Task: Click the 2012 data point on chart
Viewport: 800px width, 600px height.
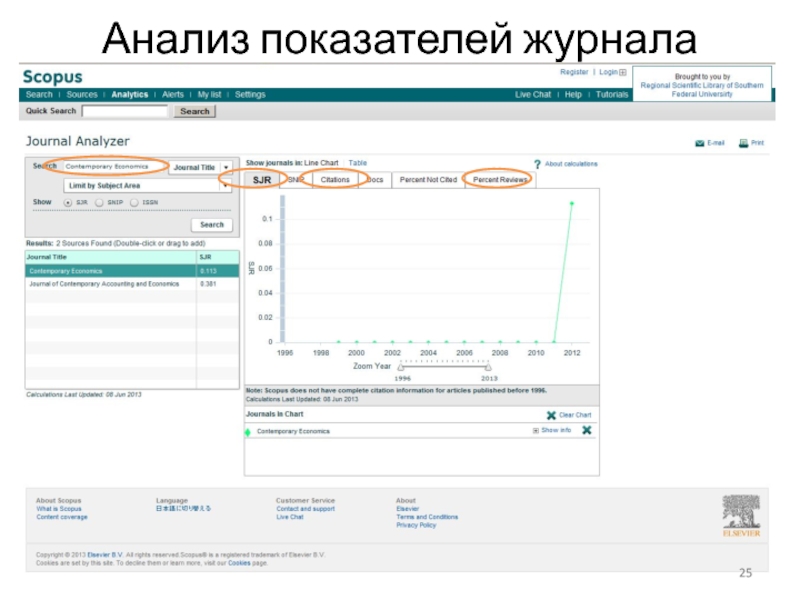Action: point(572,204)
